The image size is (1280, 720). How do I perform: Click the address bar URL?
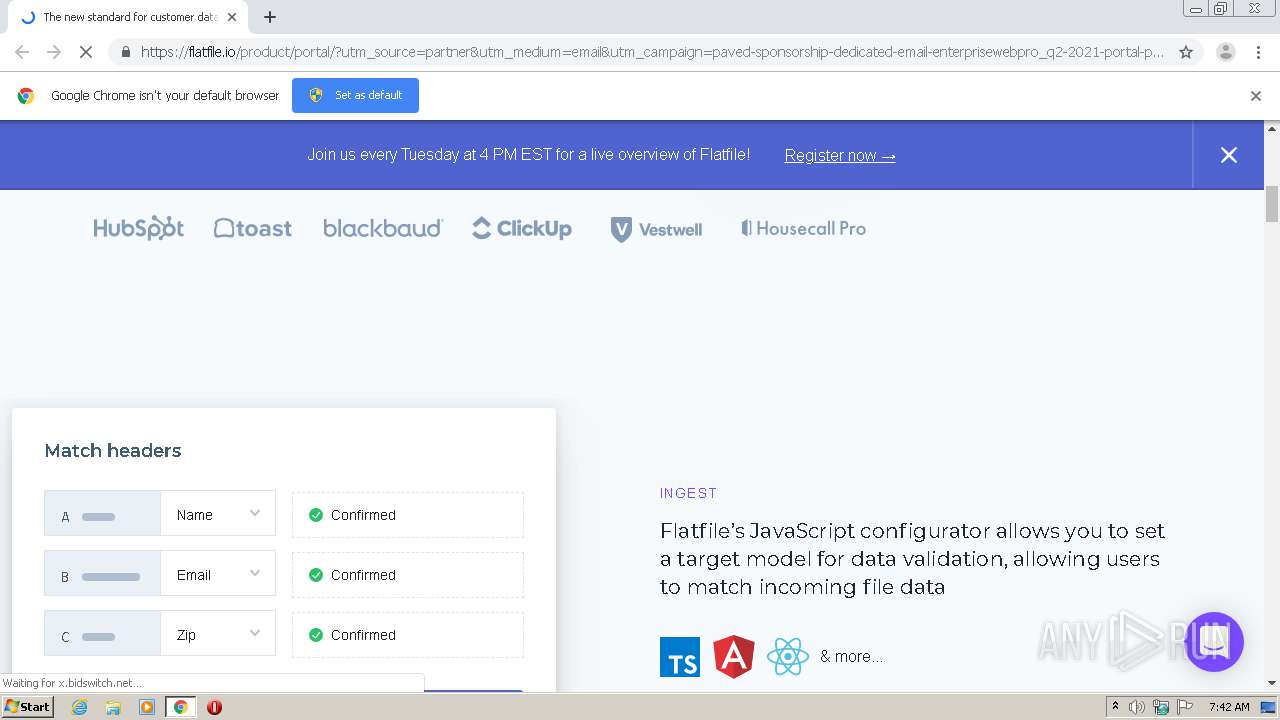point(652,52)
